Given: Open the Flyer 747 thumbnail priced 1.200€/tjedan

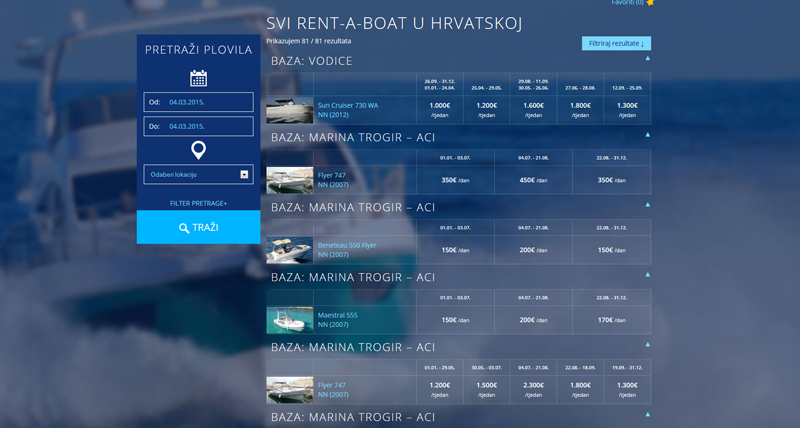Looking at the screenshot, I should point(290,390).
